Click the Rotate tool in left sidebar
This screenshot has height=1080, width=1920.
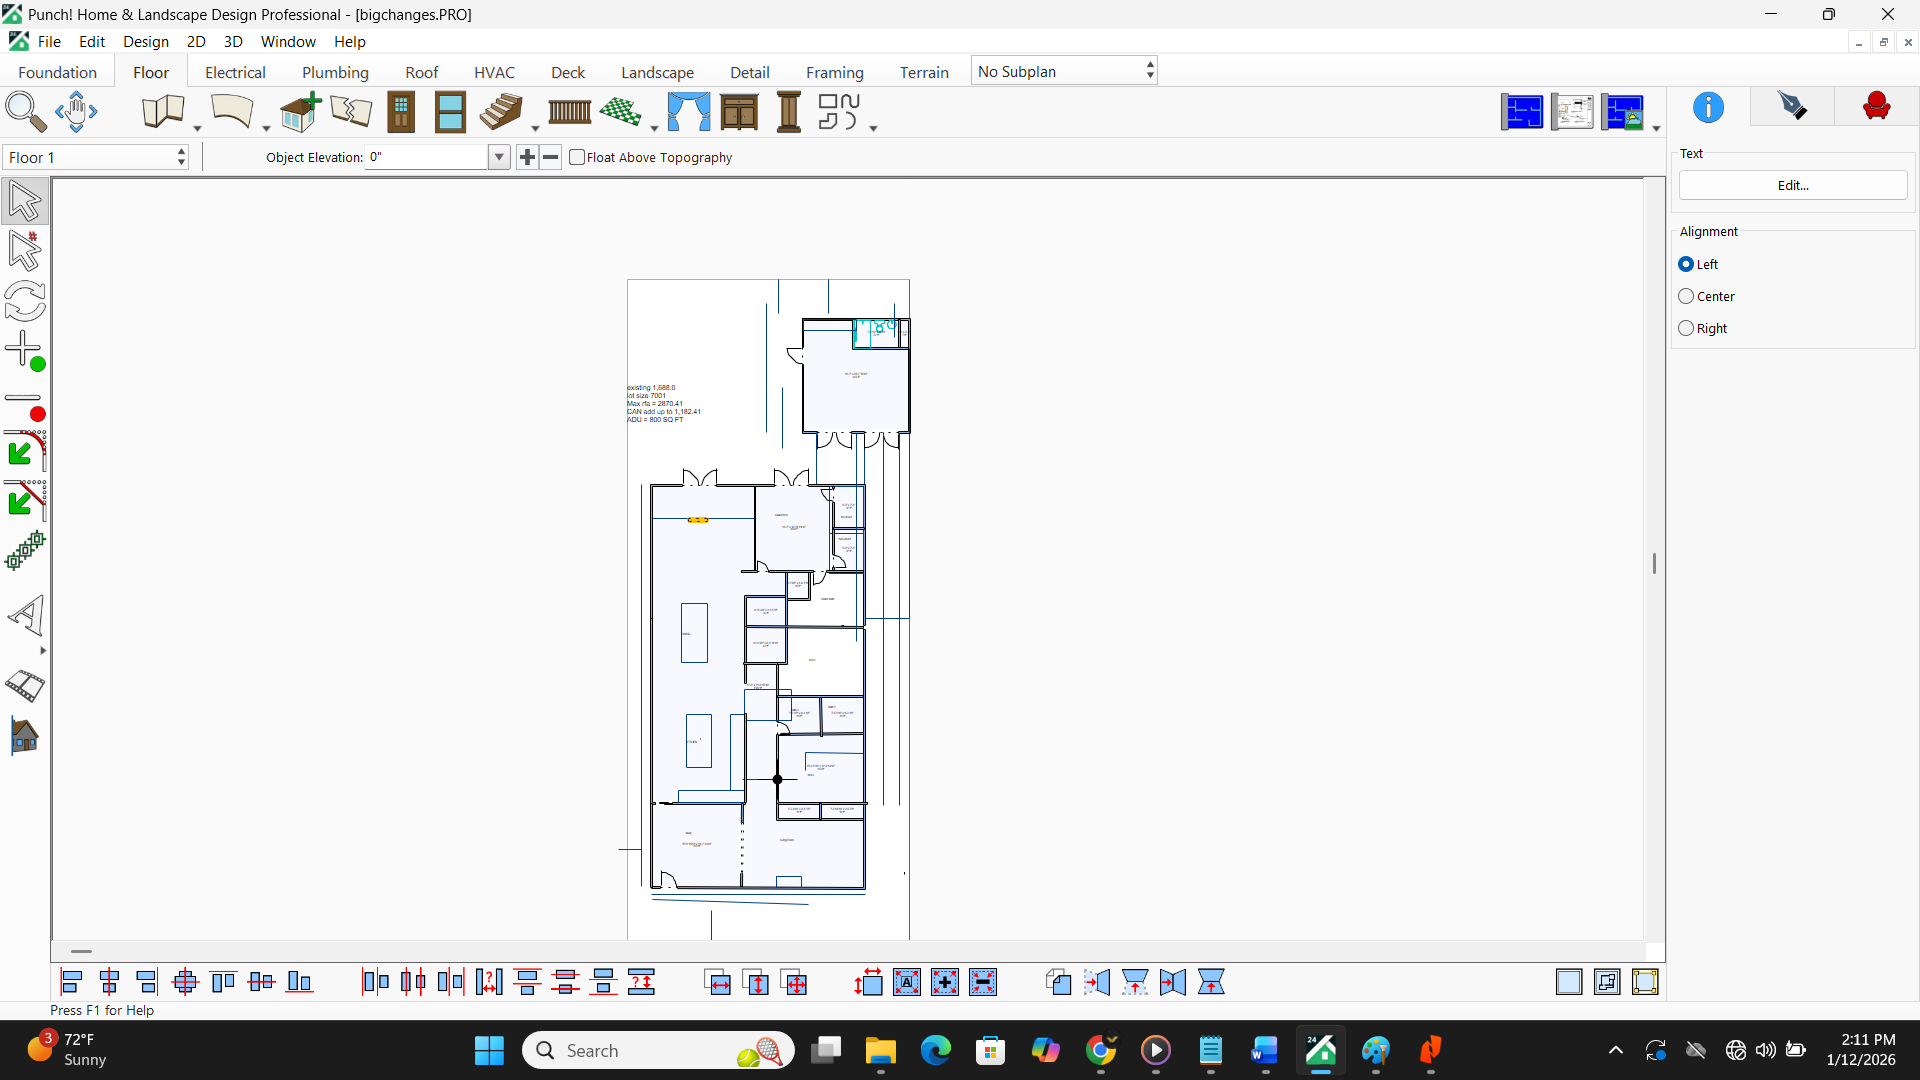point(25,300)
